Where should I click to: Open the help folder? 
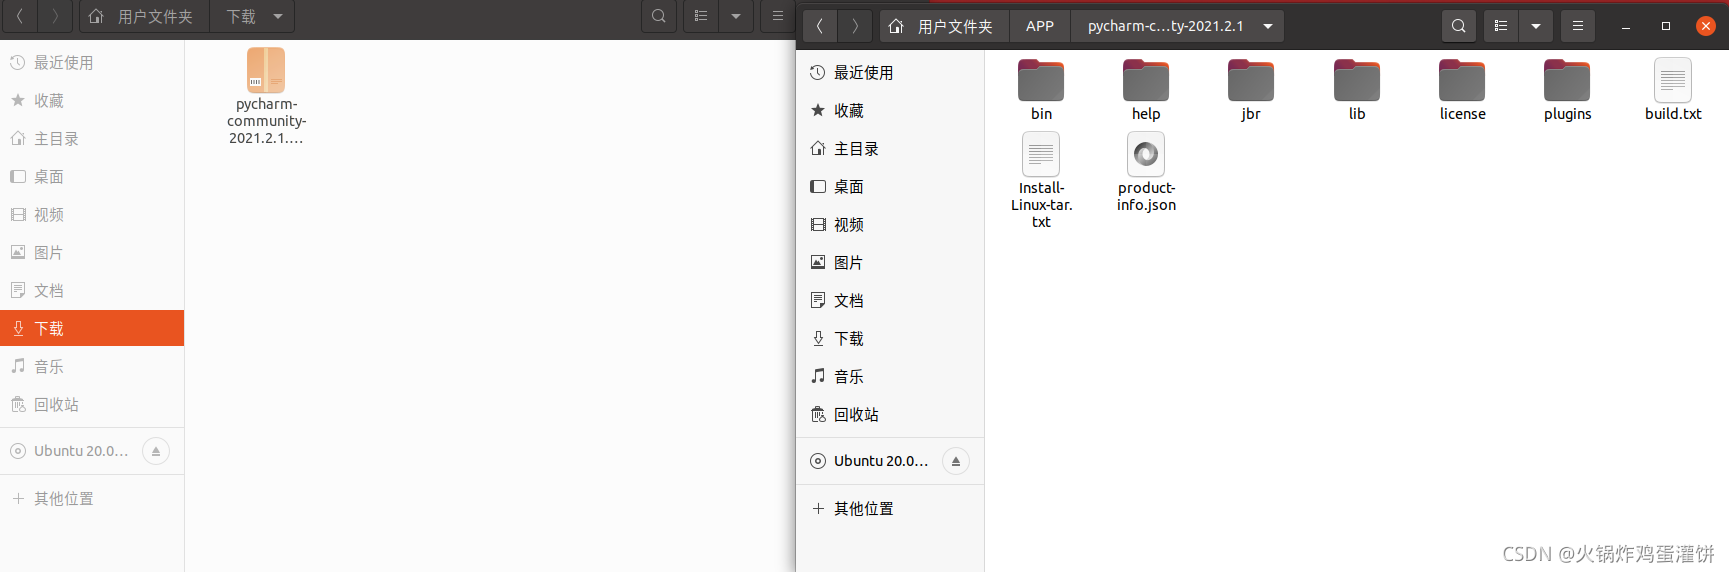coord(1146,90)
